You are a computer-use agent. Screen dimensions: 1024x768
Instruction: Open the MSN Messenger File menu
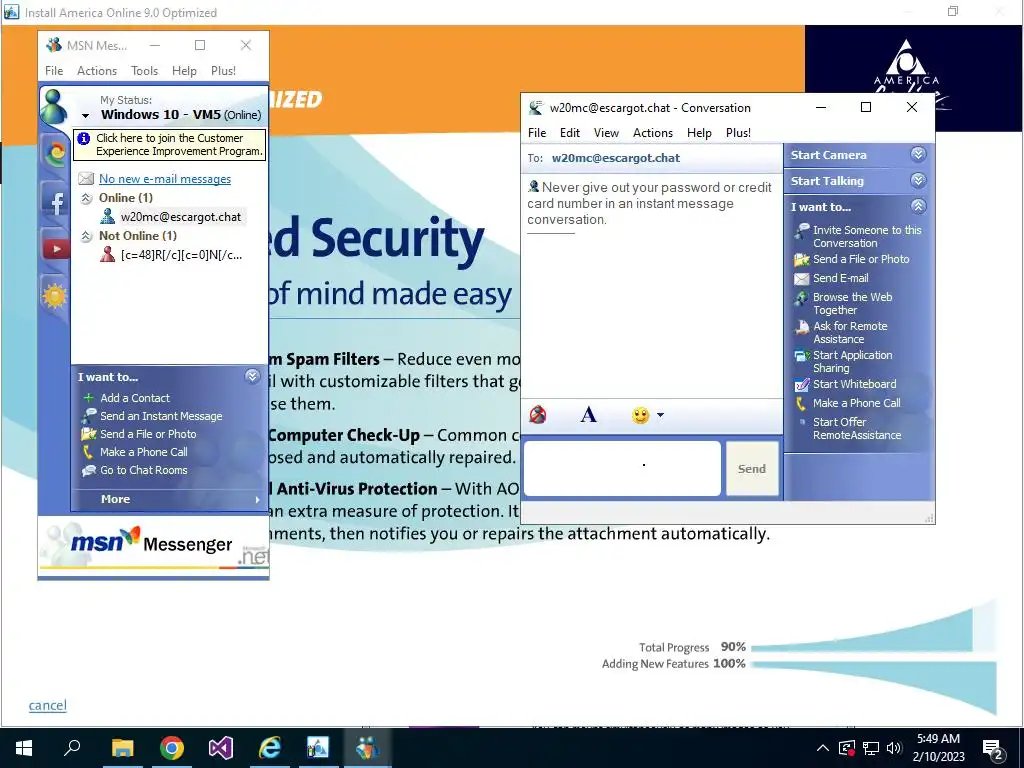click(x=54, y=71)
